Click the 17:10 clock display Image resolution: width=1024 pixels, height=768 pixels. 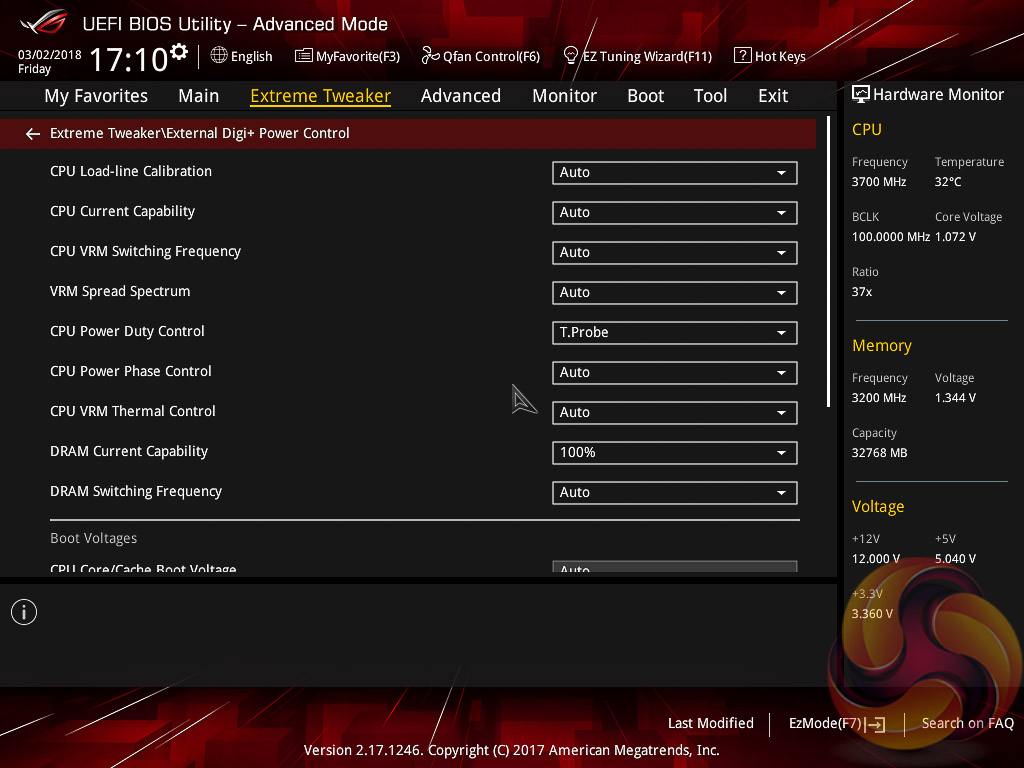tap(129, 59)
